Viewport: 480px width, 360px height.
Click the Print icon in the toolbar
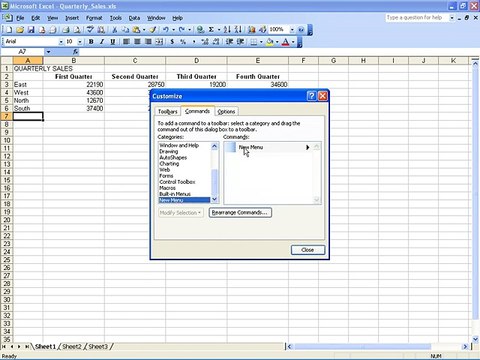[66, 30]
